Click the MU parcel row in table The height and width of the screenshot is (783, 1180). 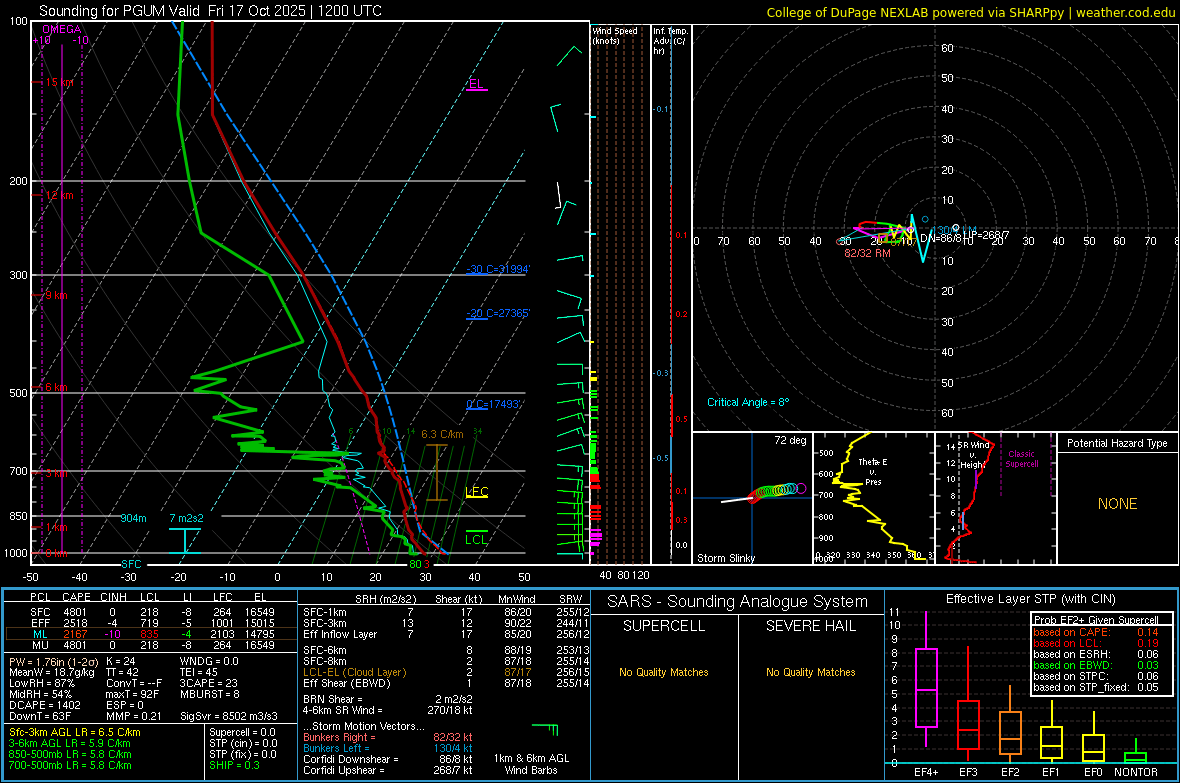coord(151,644)
